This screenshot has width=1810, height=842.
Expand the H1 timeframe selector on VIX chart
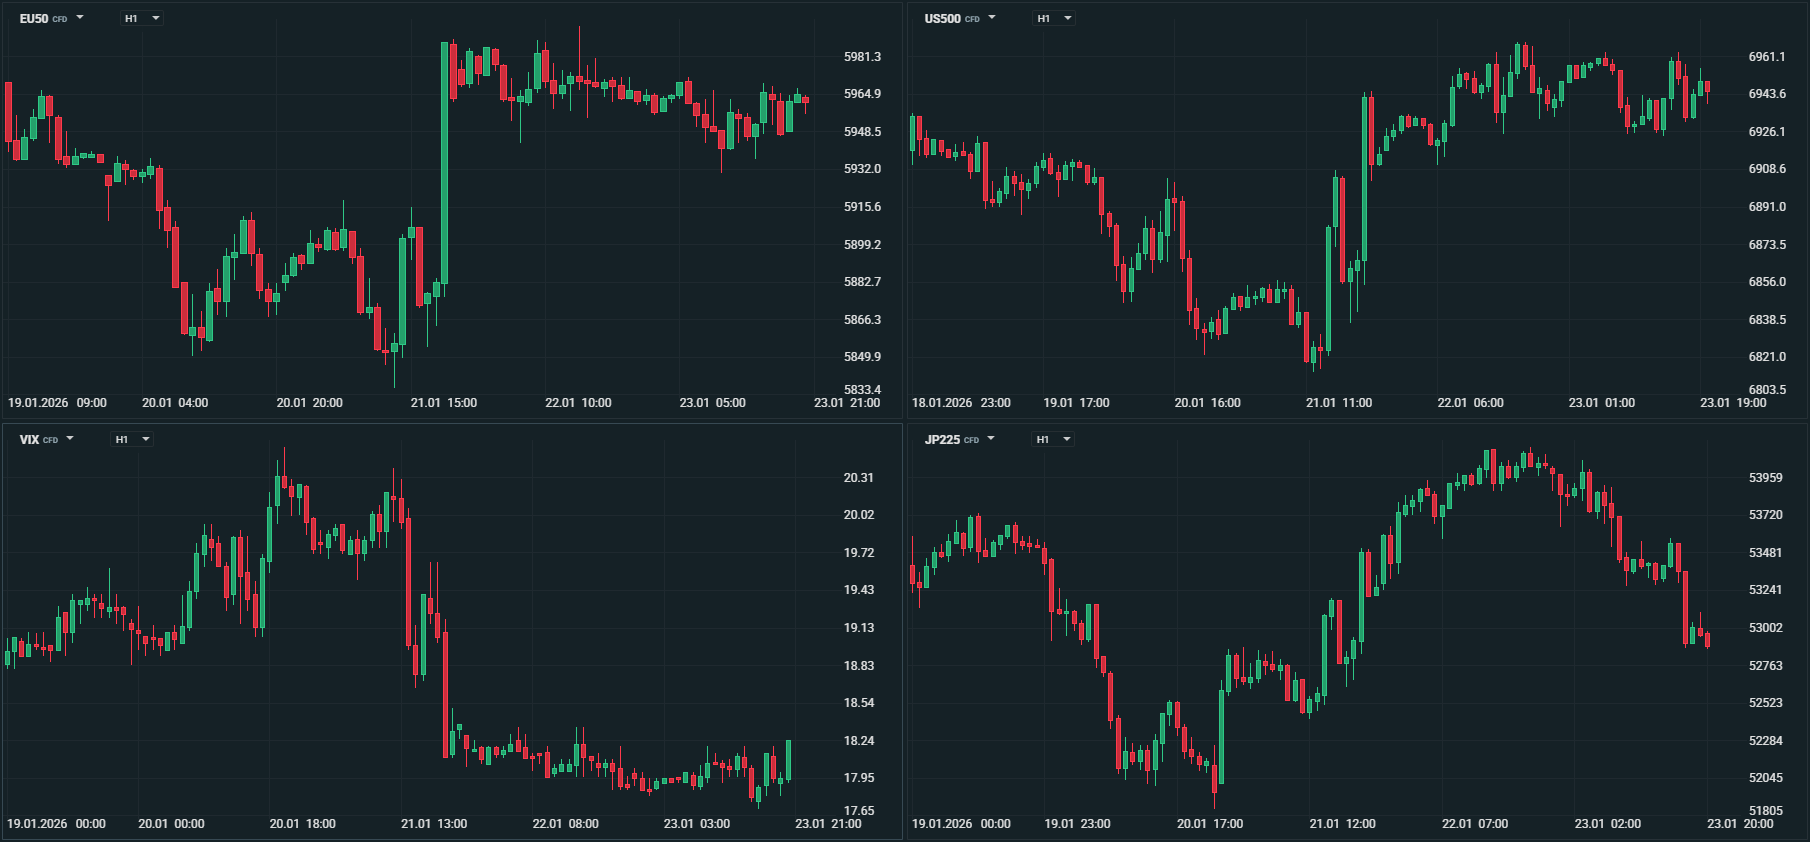point(132,439)
